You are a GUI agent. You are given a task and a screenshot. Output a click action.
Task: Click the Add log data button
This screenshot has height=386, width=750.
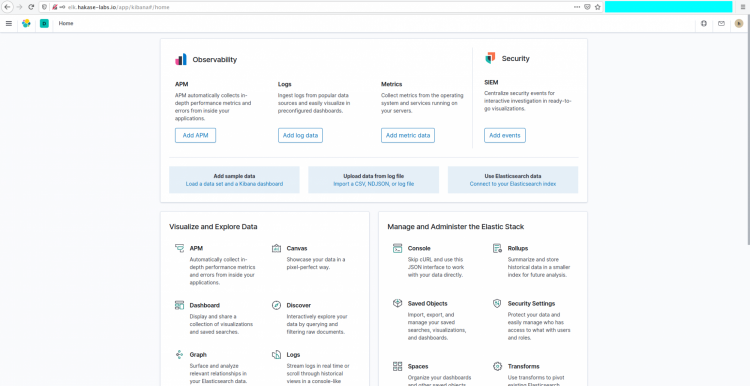coord(300,135)
